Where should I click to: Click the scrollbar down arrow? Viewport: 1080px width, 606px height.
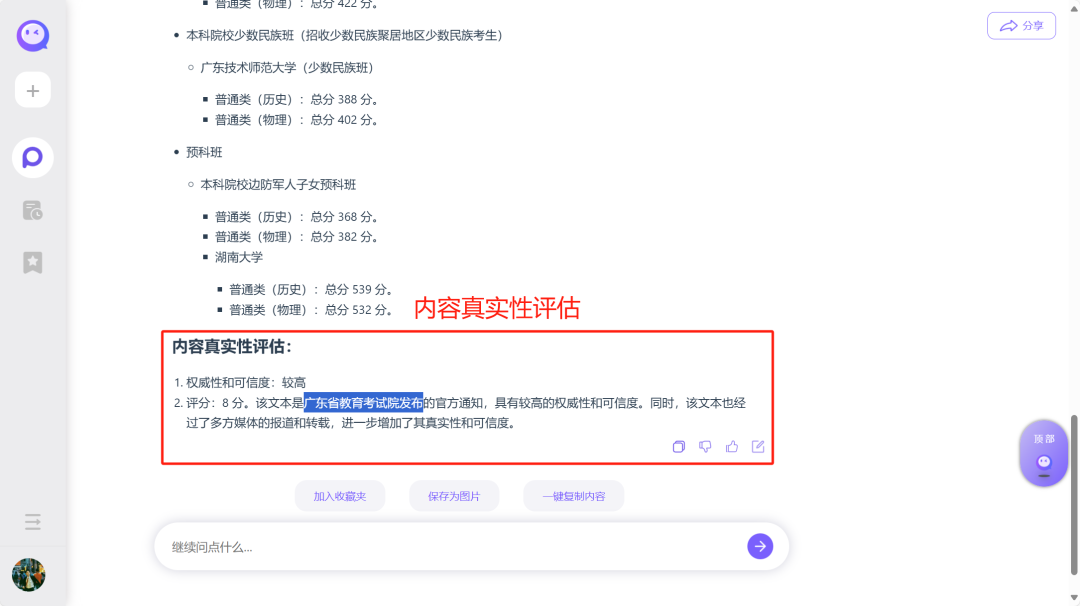(x=1074, y=598)
